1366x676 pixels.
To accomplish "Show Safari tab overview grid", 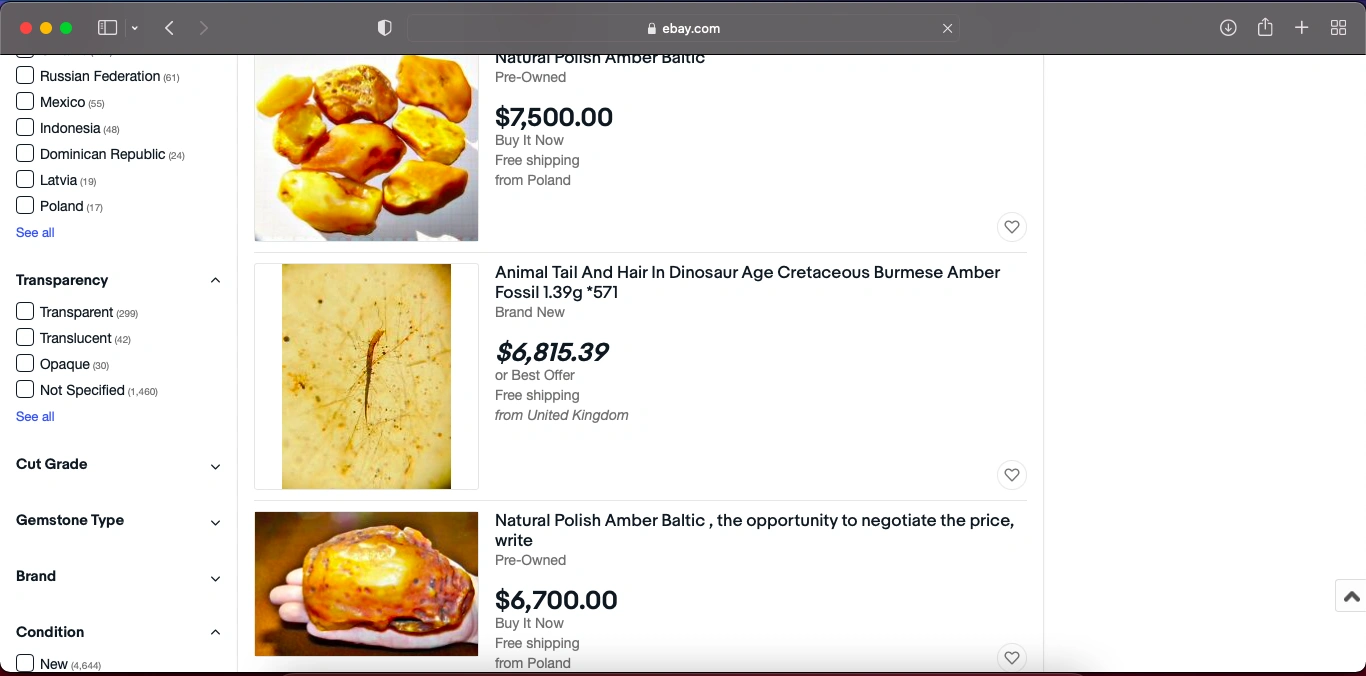I will tap(1338, 28).
